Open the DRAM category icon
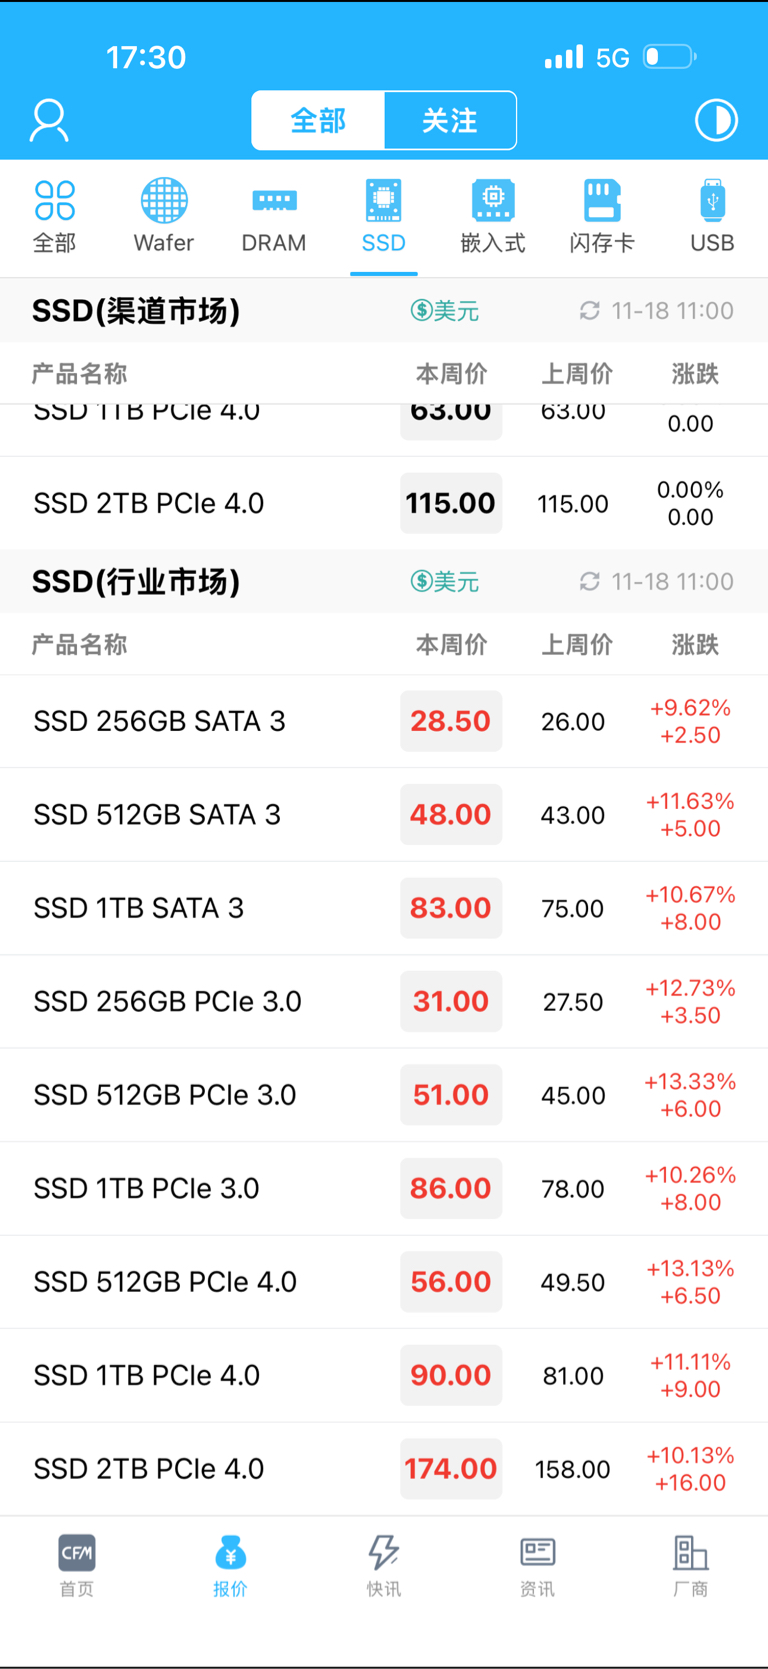The height and width of the screenshot is (1669, 768). tap(274, 216)
